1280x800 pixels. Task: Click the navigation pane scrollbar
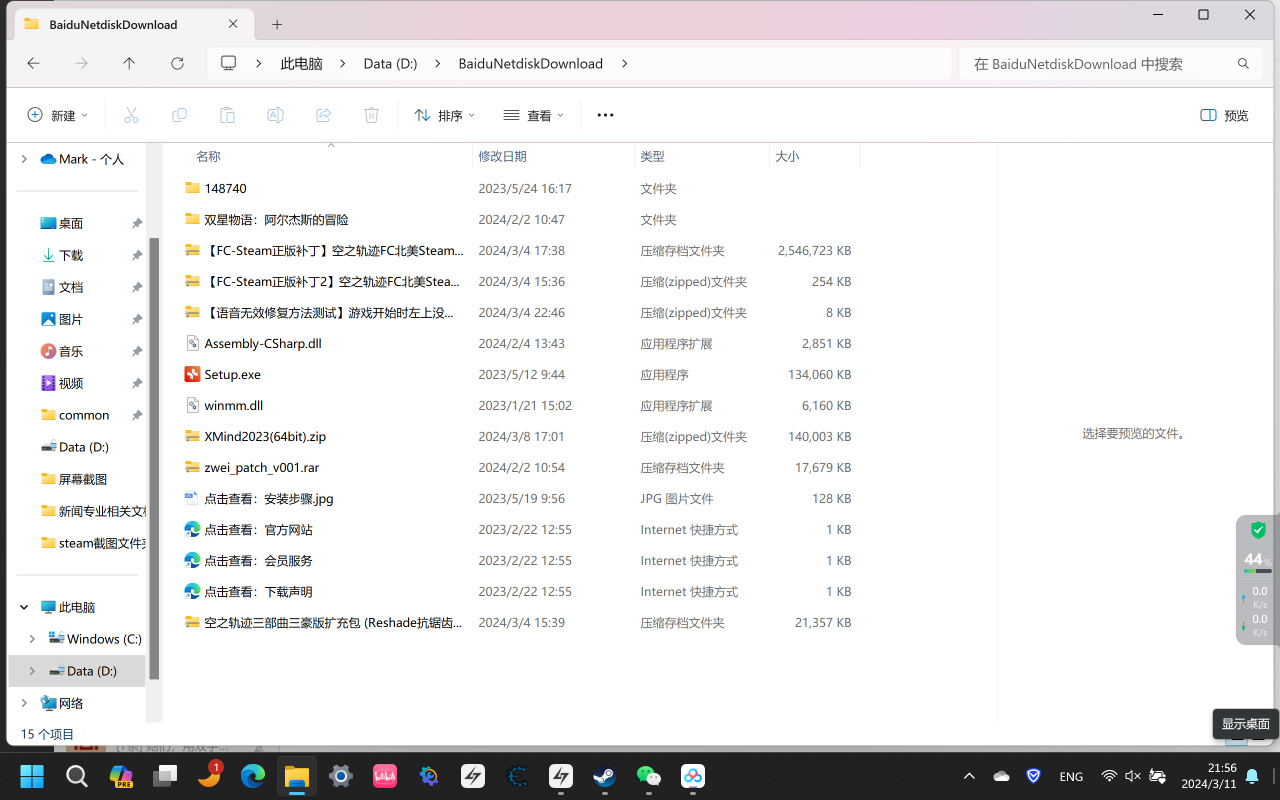154,458
